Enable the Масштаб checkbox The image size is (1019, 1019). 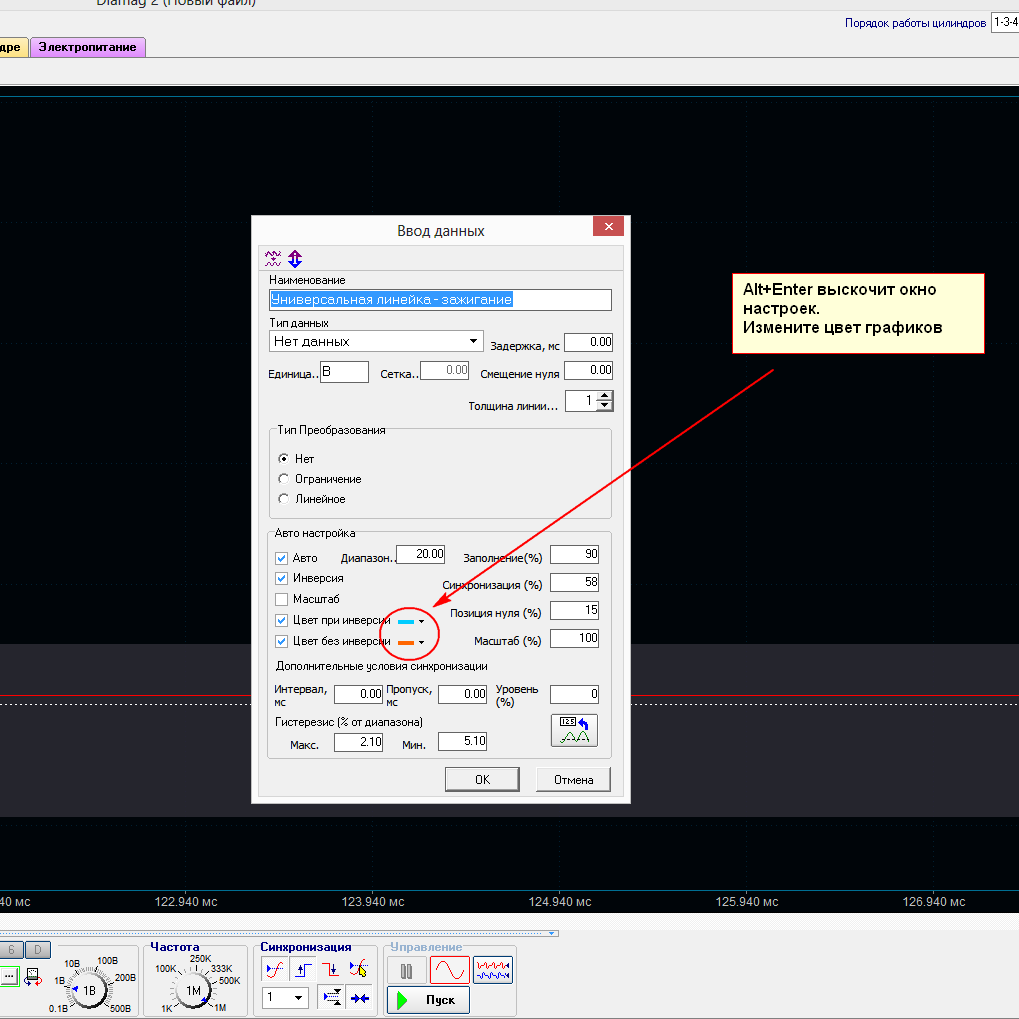(x=281, y=599)
